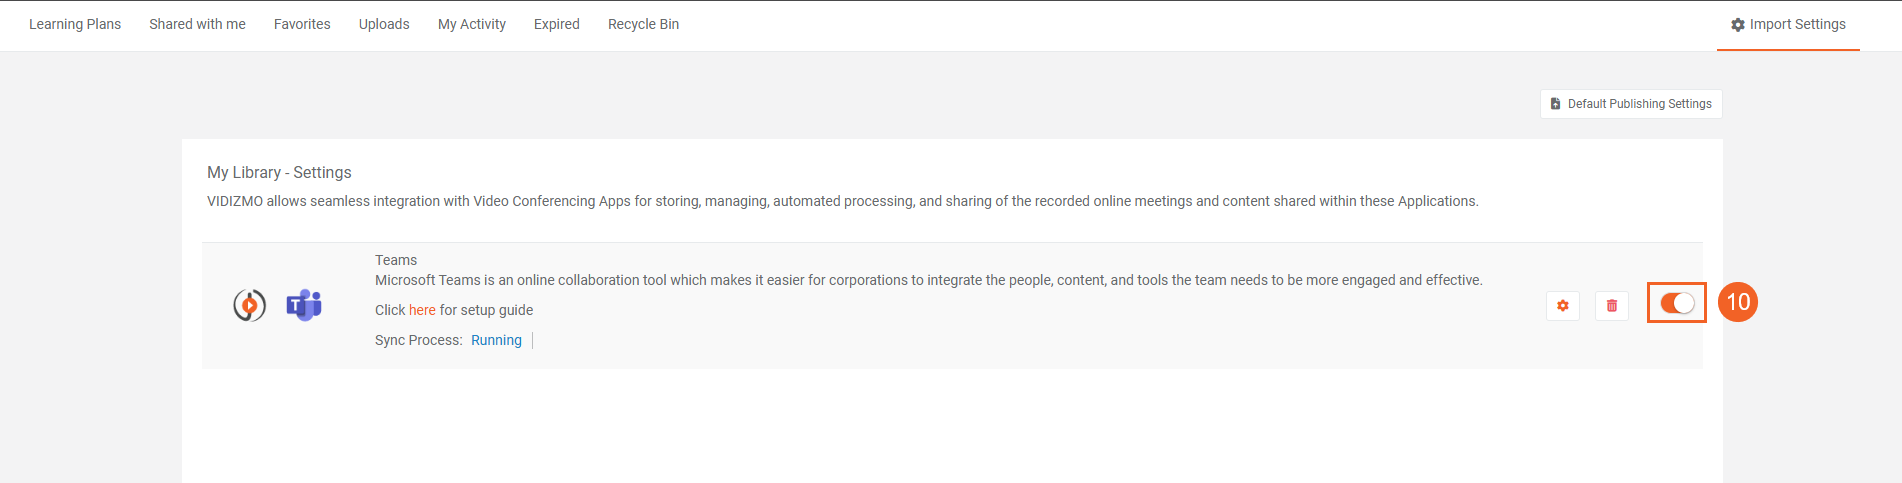Click the Running sync process status
This screenshot has width=1902, height=483.
tap(496, 340)
